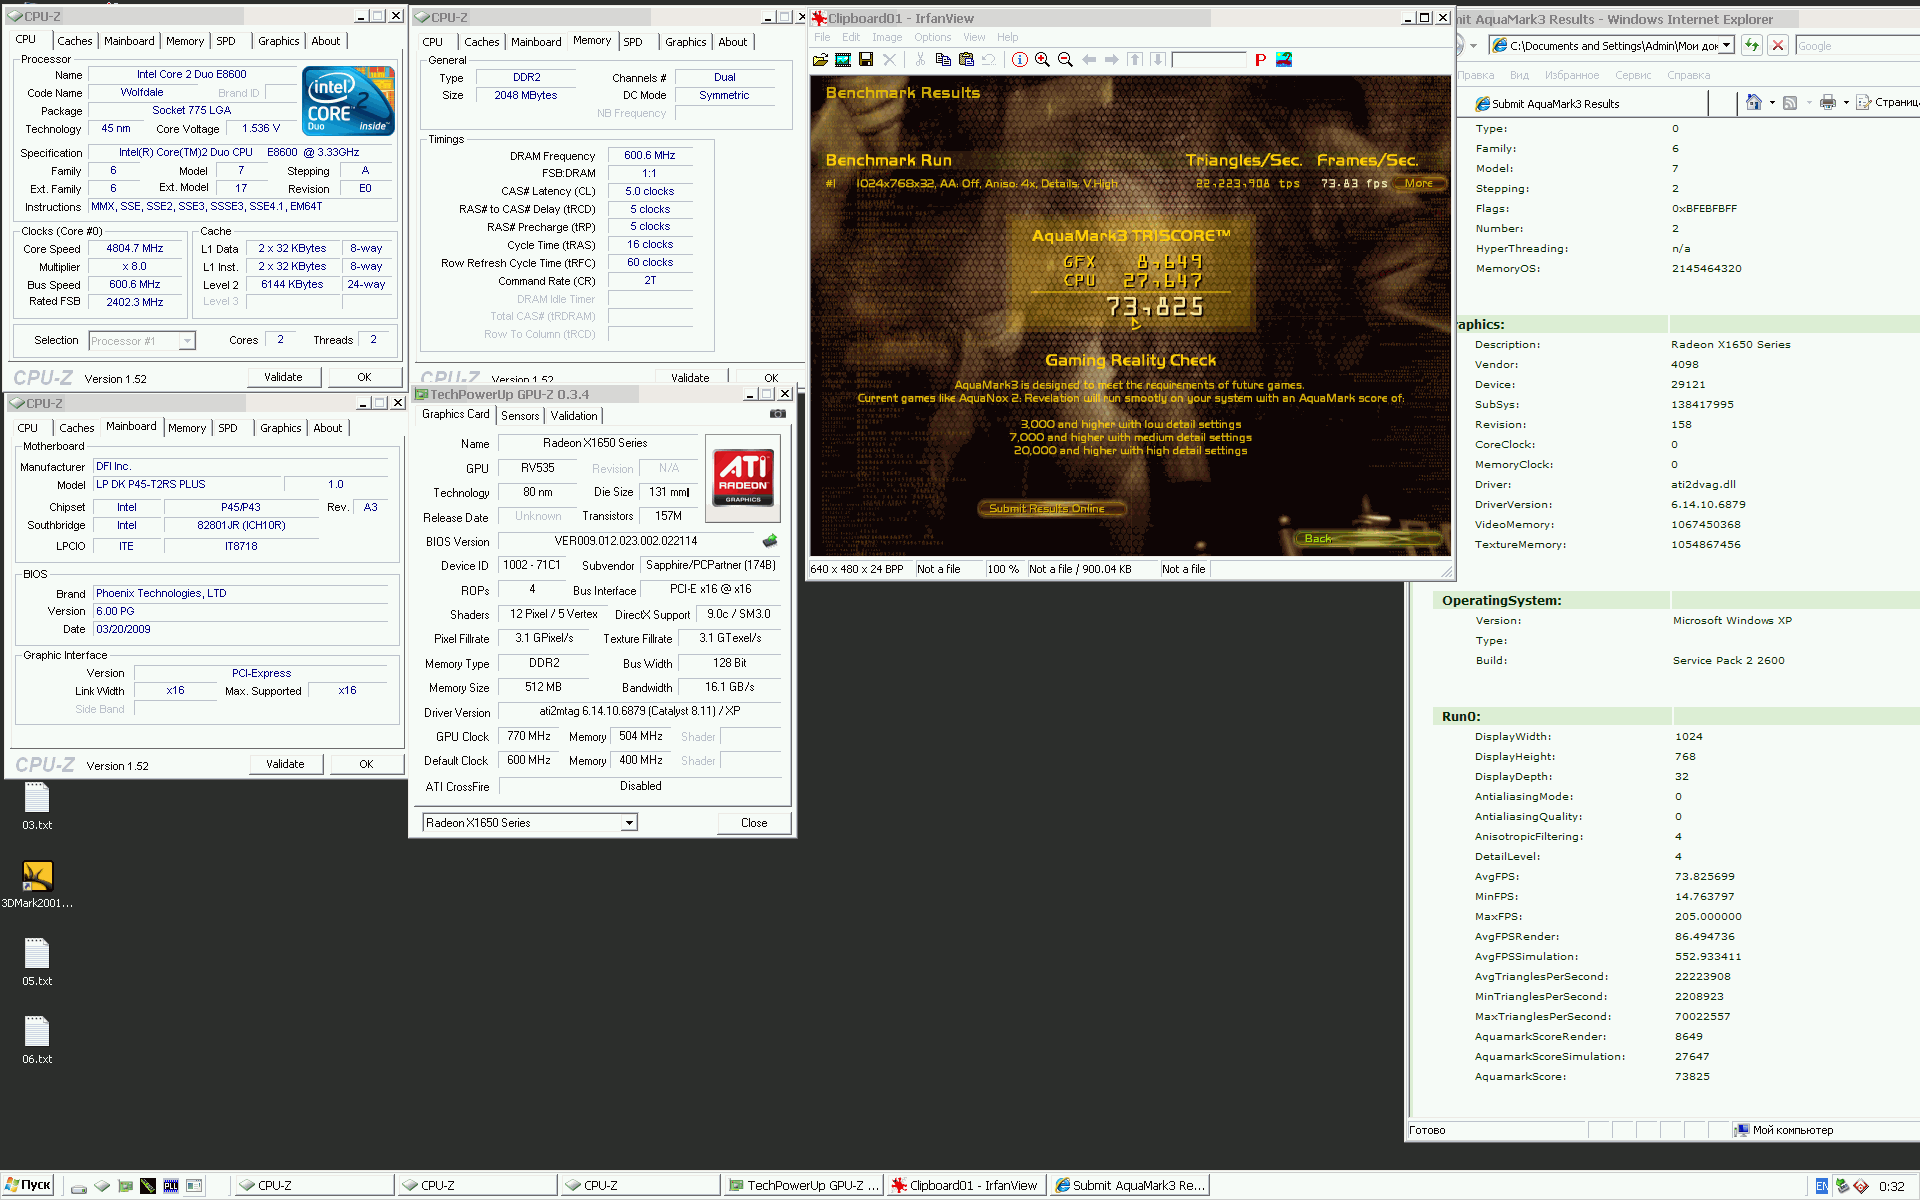Open Избранное menu in Internet Explorer
The width and height of the screenshot is (1920, 1200).
(x=1572, y=75)
